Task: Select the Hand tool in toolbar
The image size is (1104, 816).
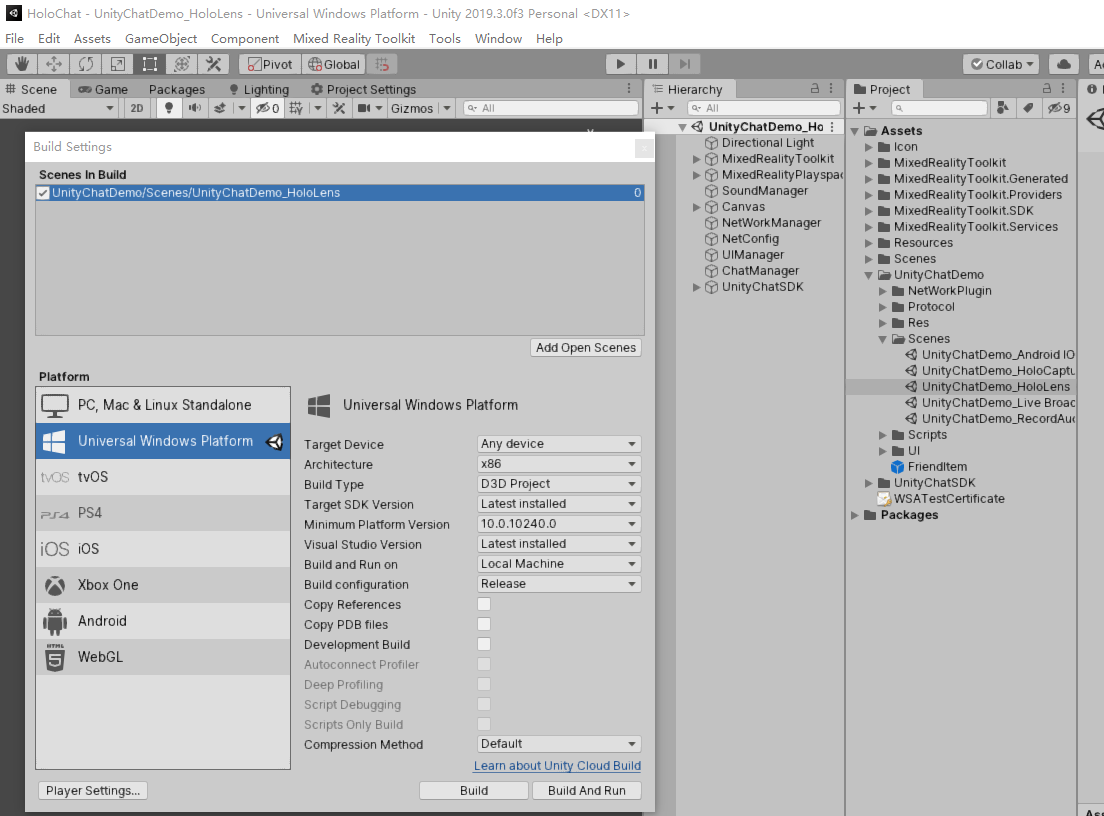Action: pyautogui.click(x=22, y=64)
